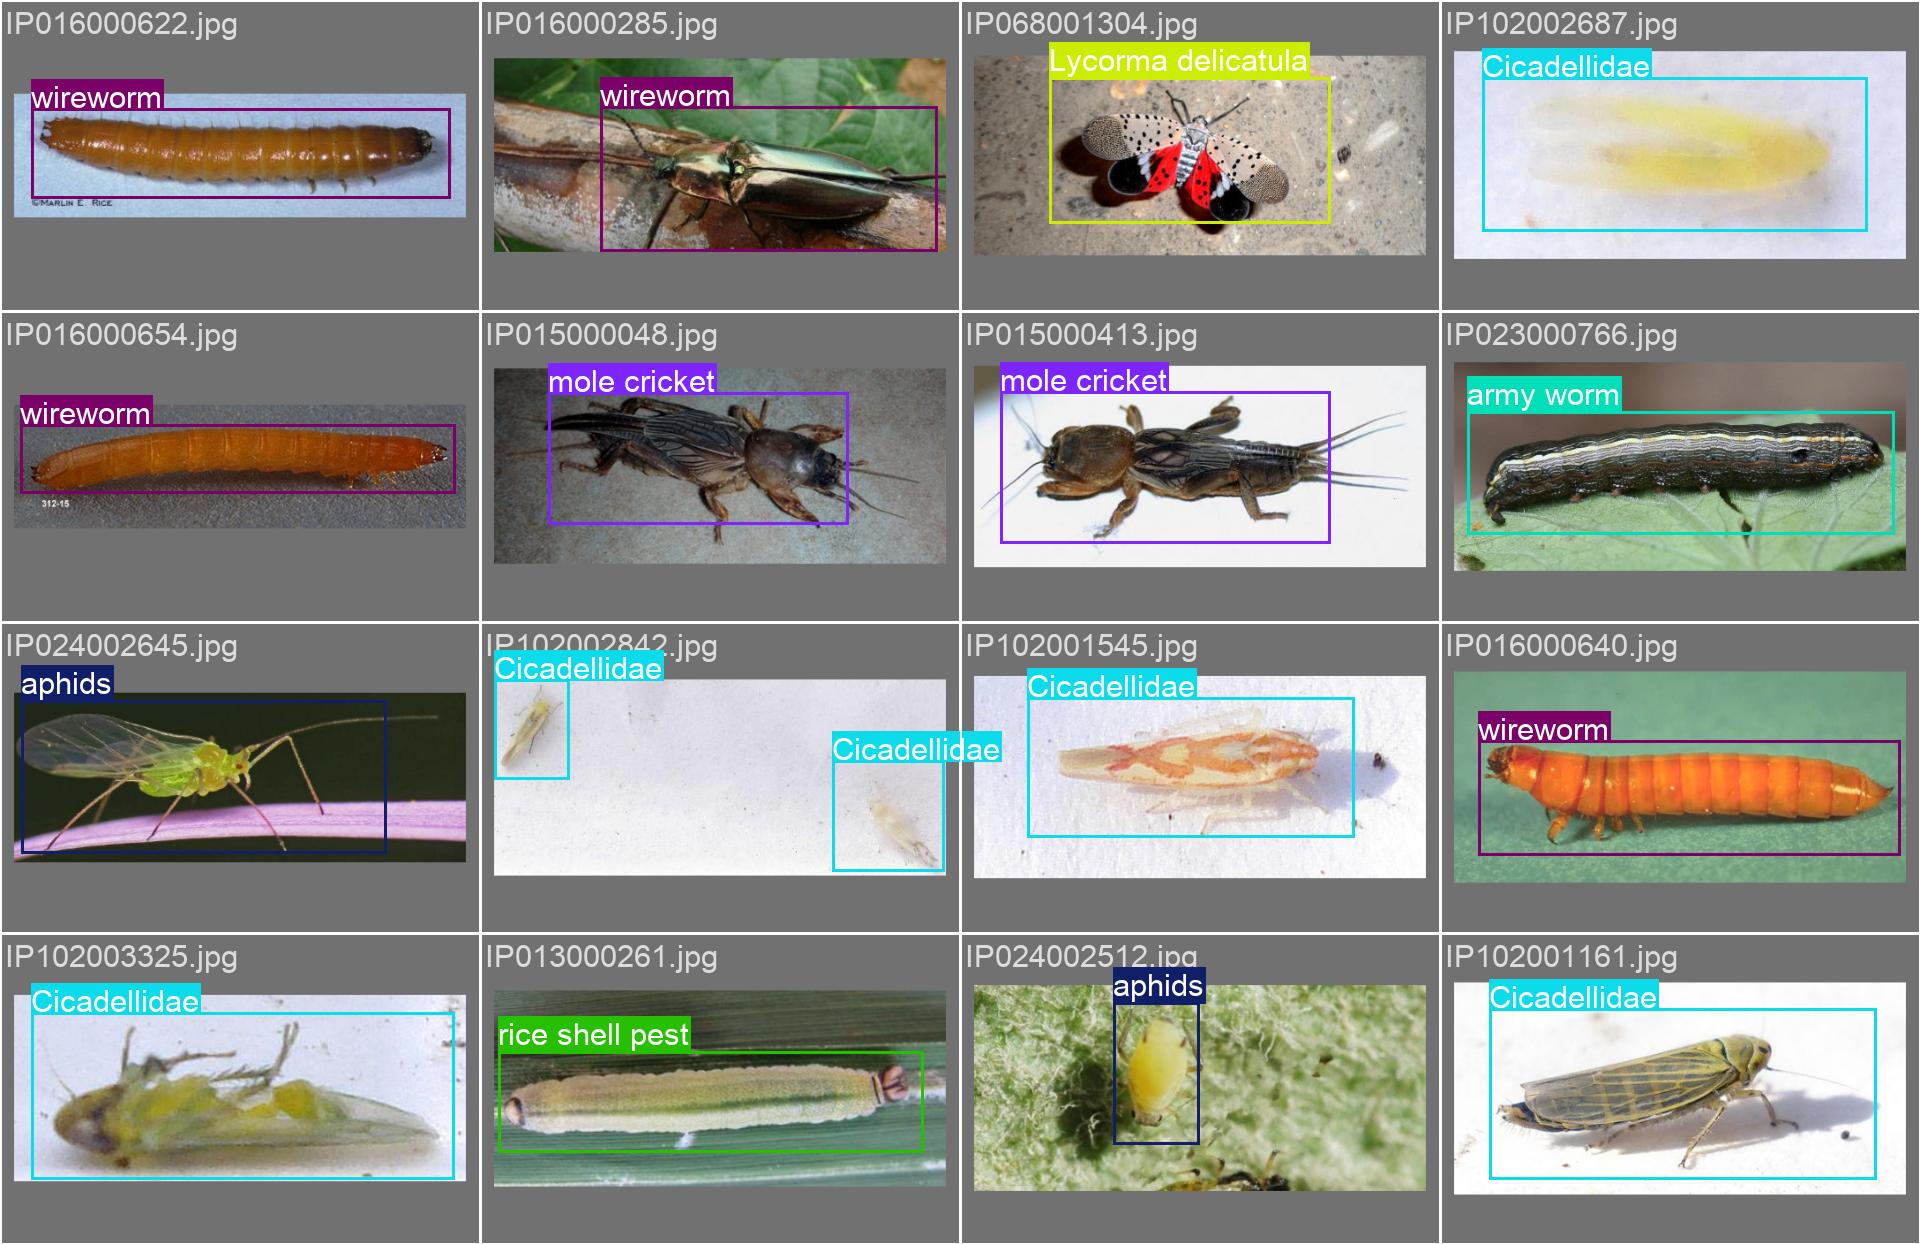Click the filename text IP102003325.jpg

click(122, 957)
